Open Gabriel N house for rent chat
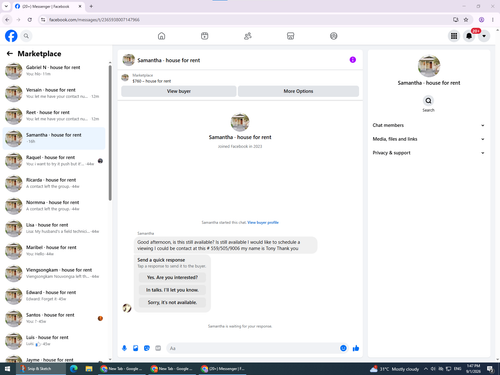This screenshot has height=375, width=500. point(54,71)
